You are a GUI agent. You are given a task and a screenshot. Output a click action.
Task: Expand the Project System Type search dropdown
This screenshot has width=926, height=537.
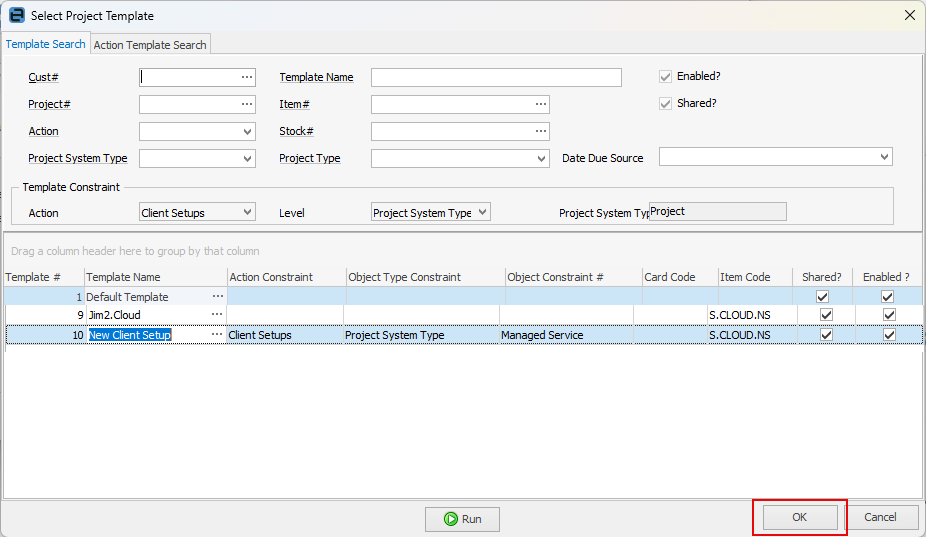pos(247,159)
